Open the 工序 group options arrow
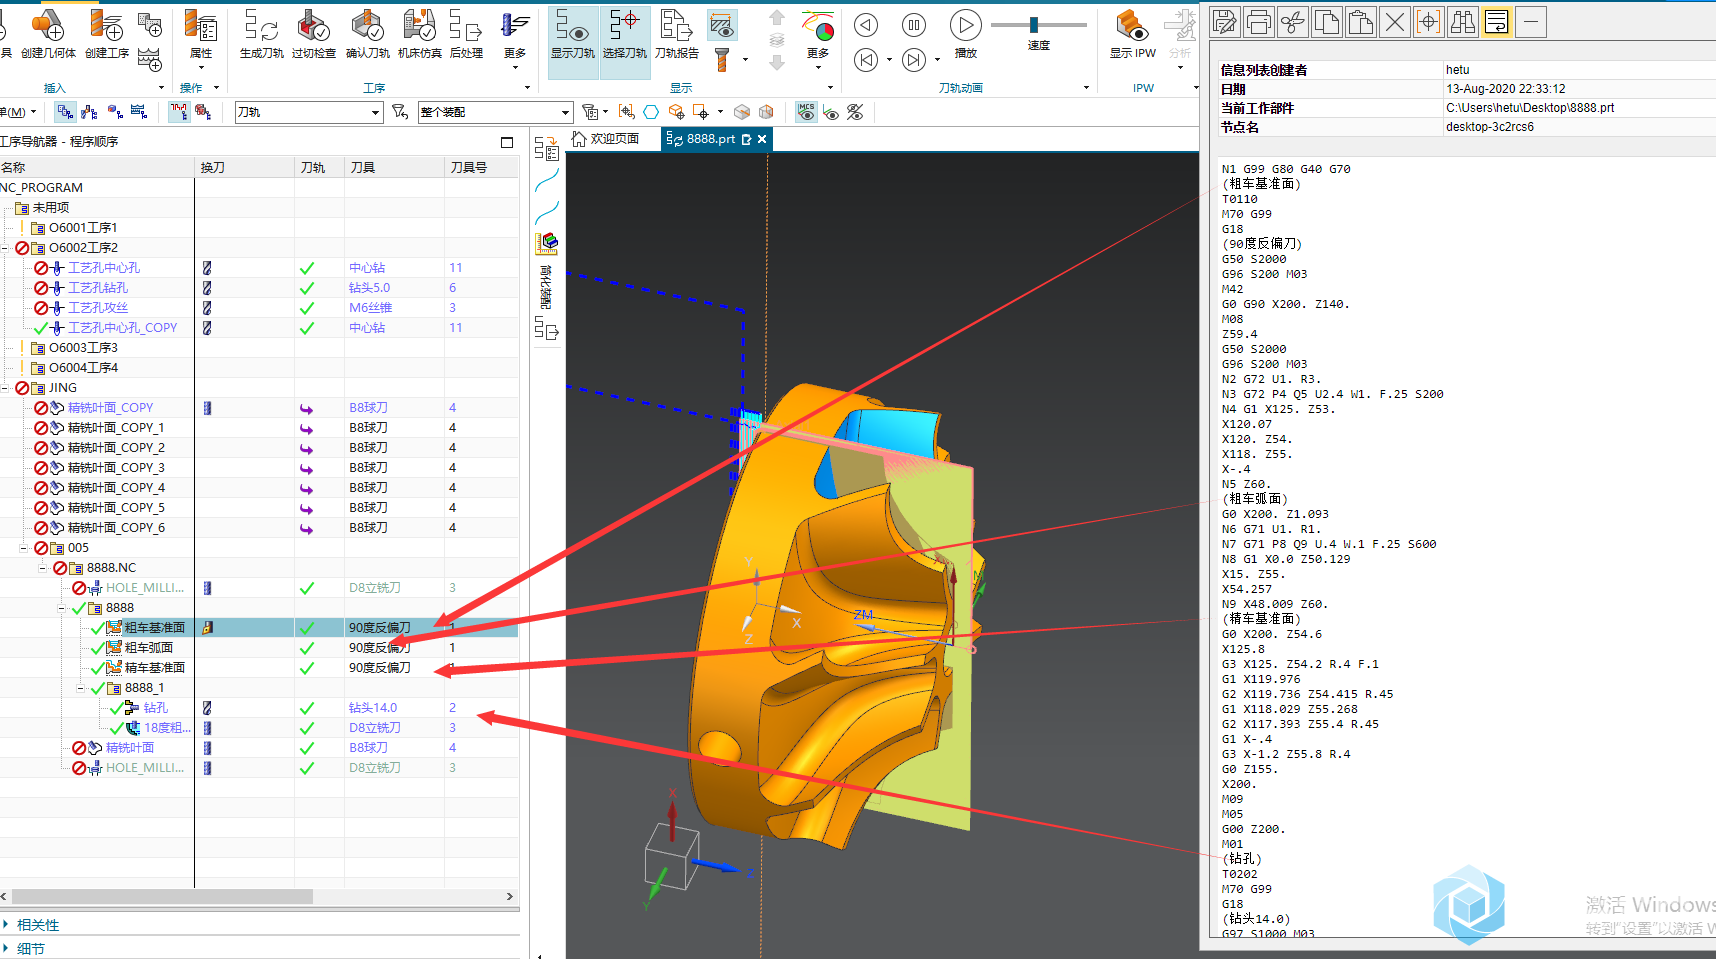Screen dimensions: 1716x959 [527, 88]
